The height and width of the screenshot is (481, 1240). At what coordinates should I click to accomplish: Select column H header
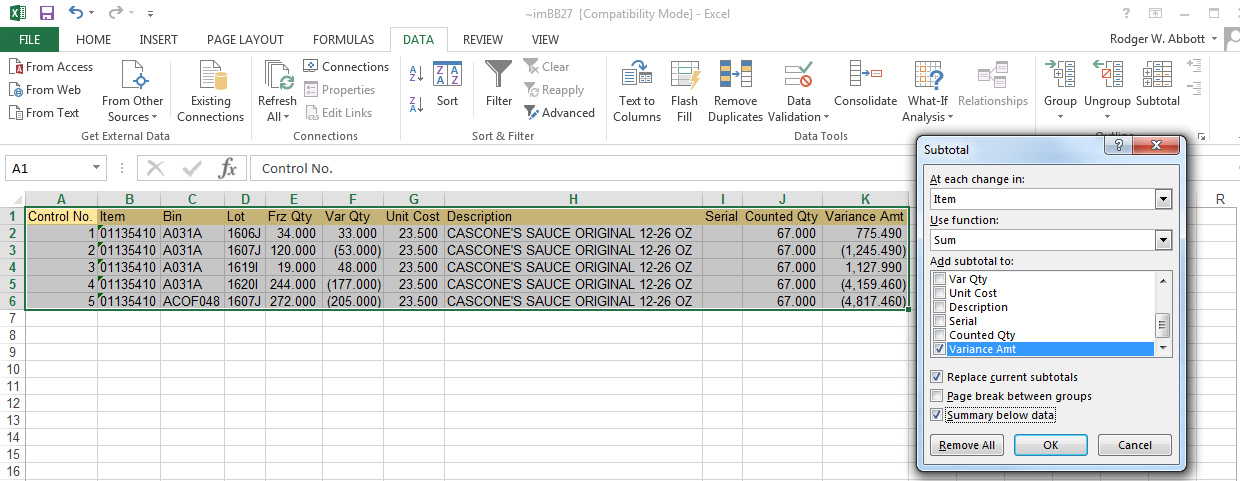pyautogui.click(x=573, y=199)
